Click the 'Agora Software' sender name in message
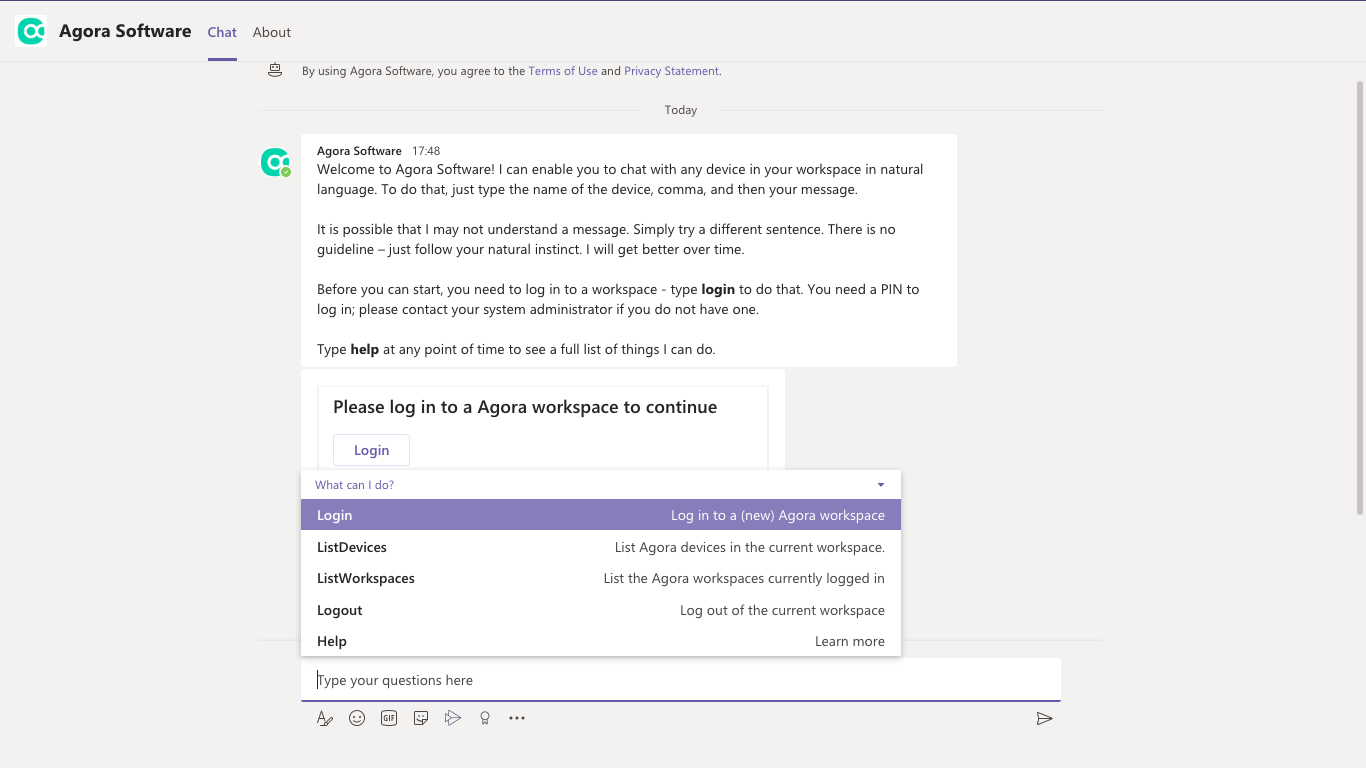This screenshot has width=1366, height=768. (359, 151)
